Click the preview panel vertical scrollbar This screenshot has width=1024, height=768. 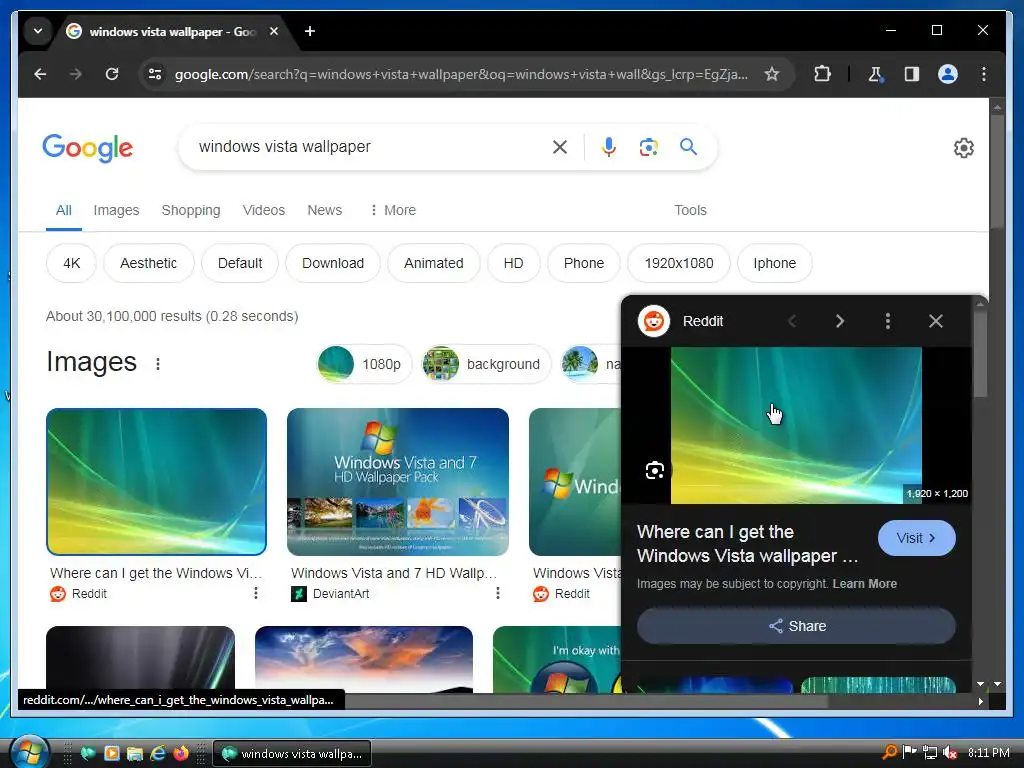(980, 354)
